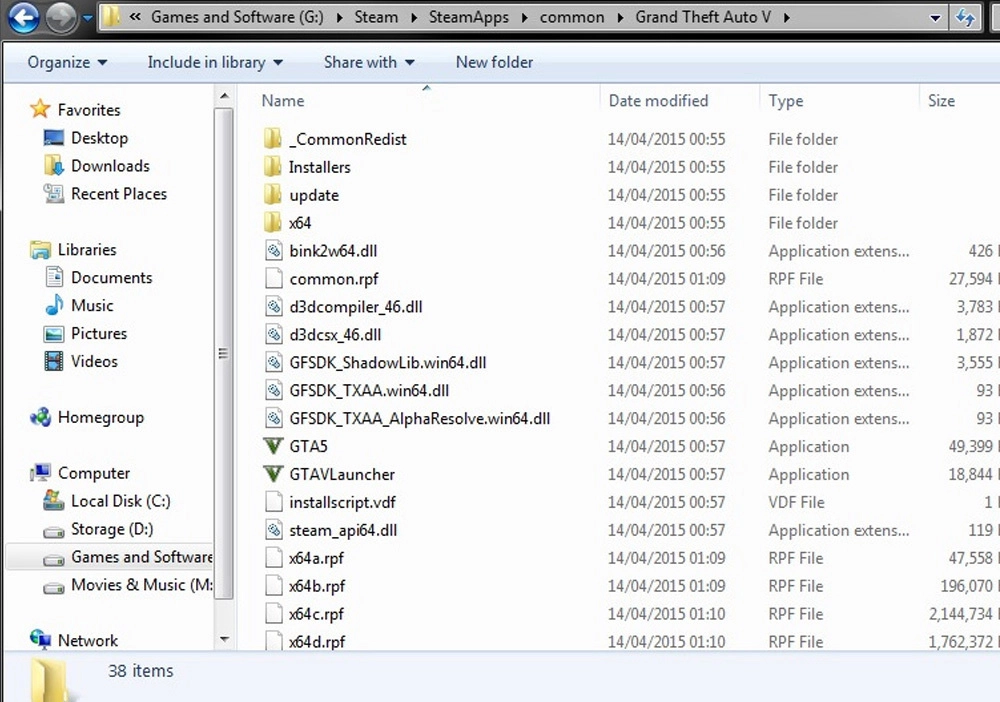The width and height of the screenshot is (1000, 702).
Task: Click the Computer icon in navigation pane
Action: point(40,472)
